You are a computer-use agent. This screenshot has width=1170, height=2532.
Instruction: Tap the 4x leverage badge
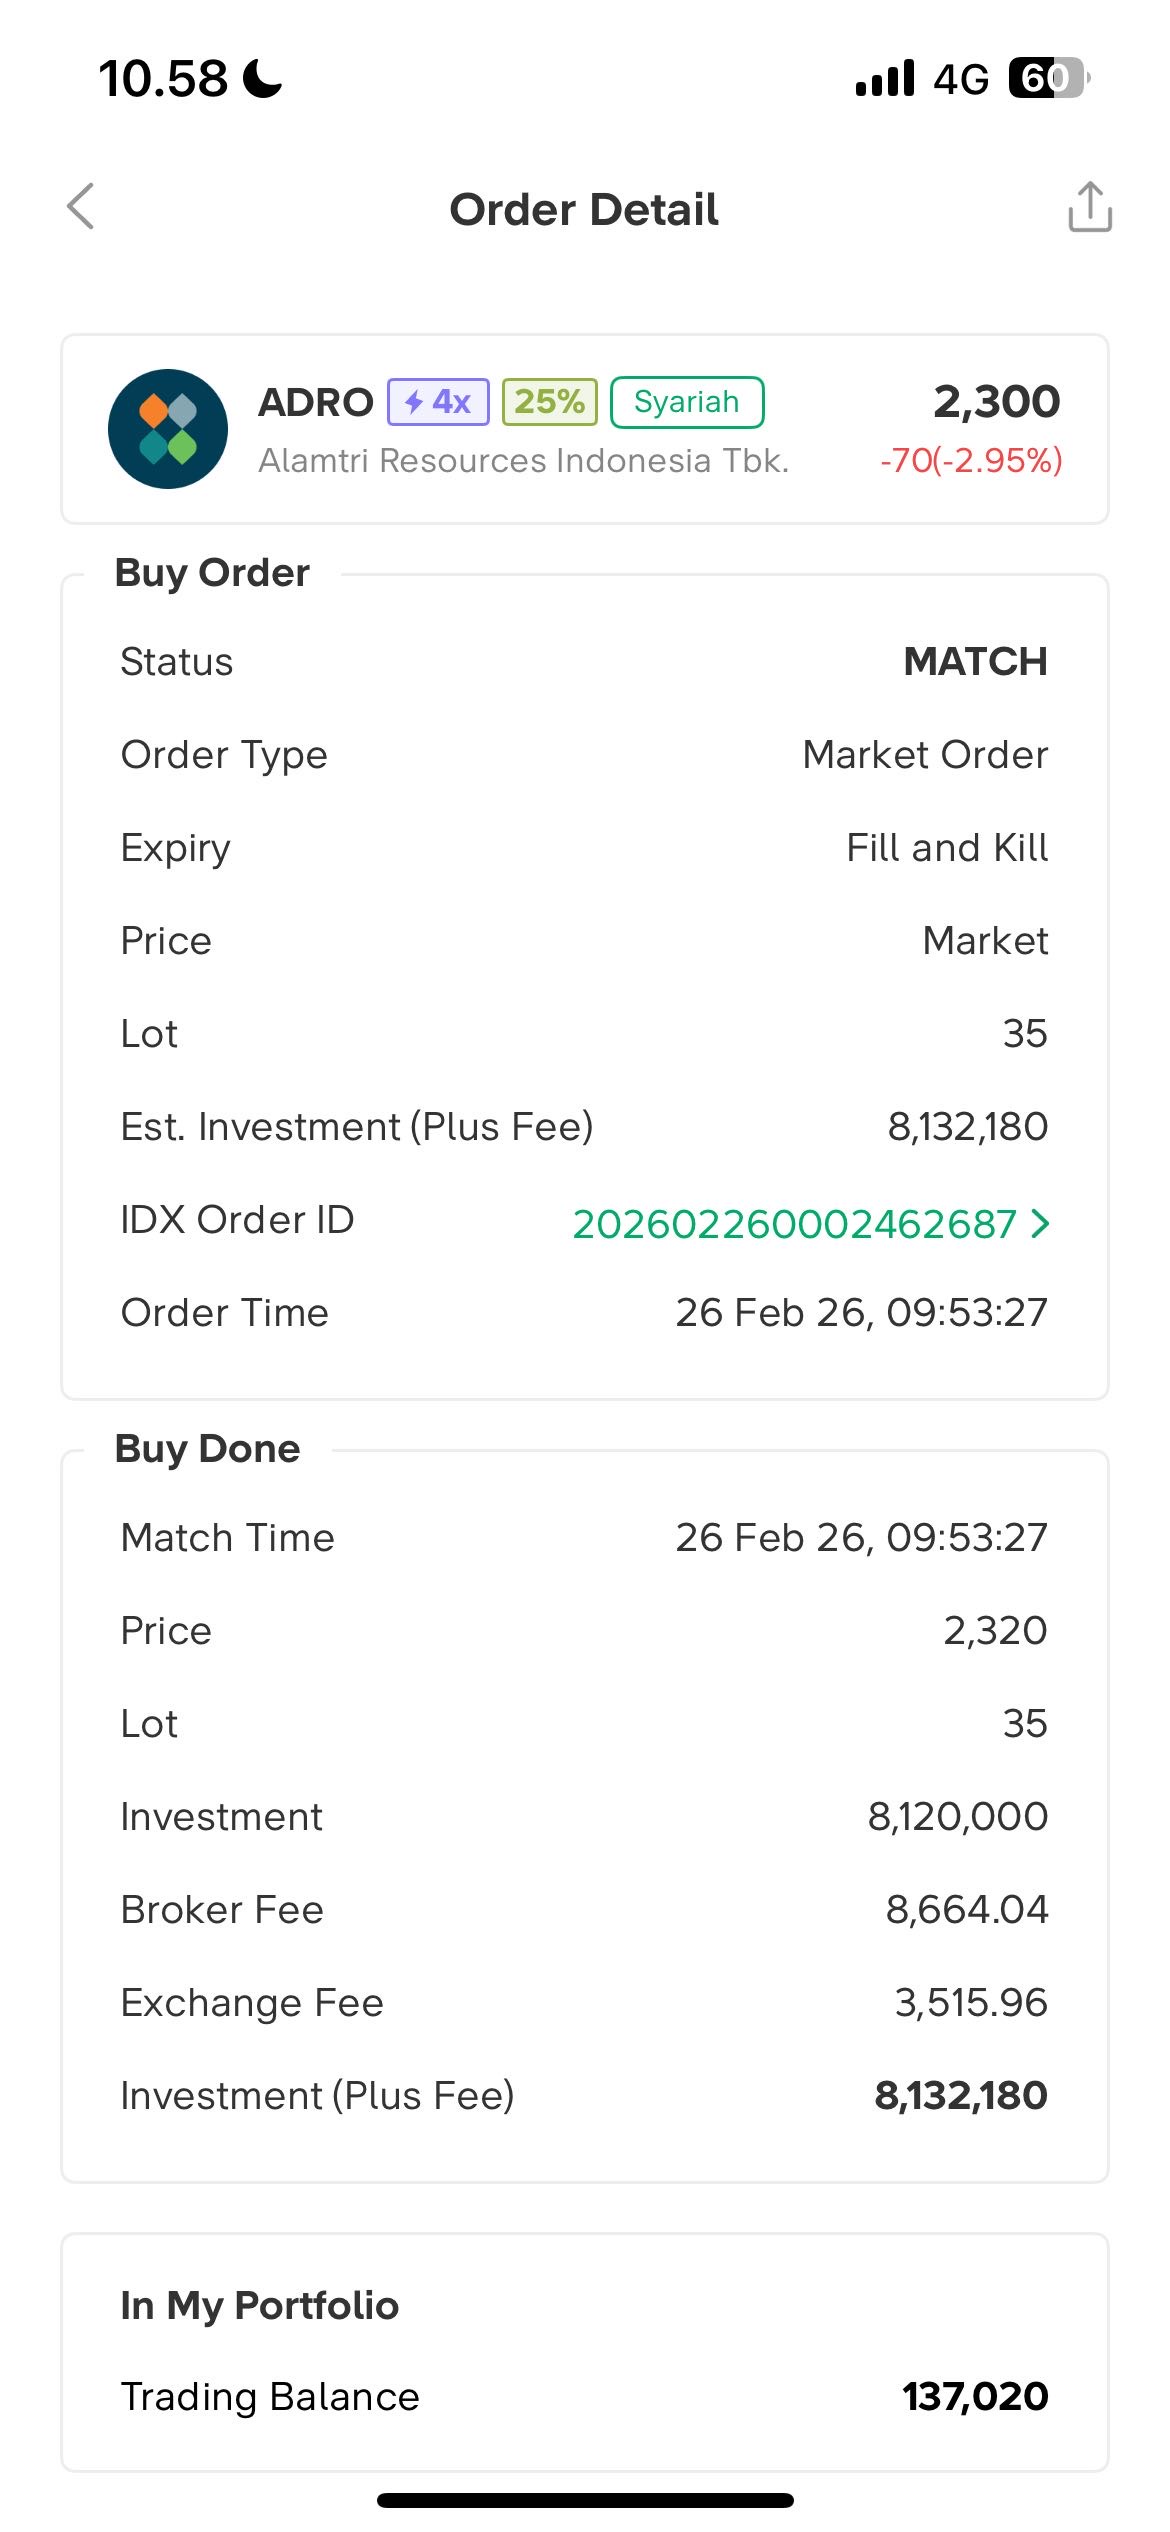click(438, 402)
